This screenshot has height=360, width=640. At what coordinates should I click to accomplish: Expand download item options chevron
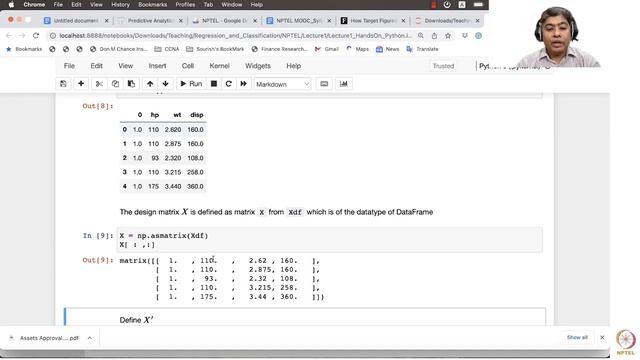click(89, 338)
